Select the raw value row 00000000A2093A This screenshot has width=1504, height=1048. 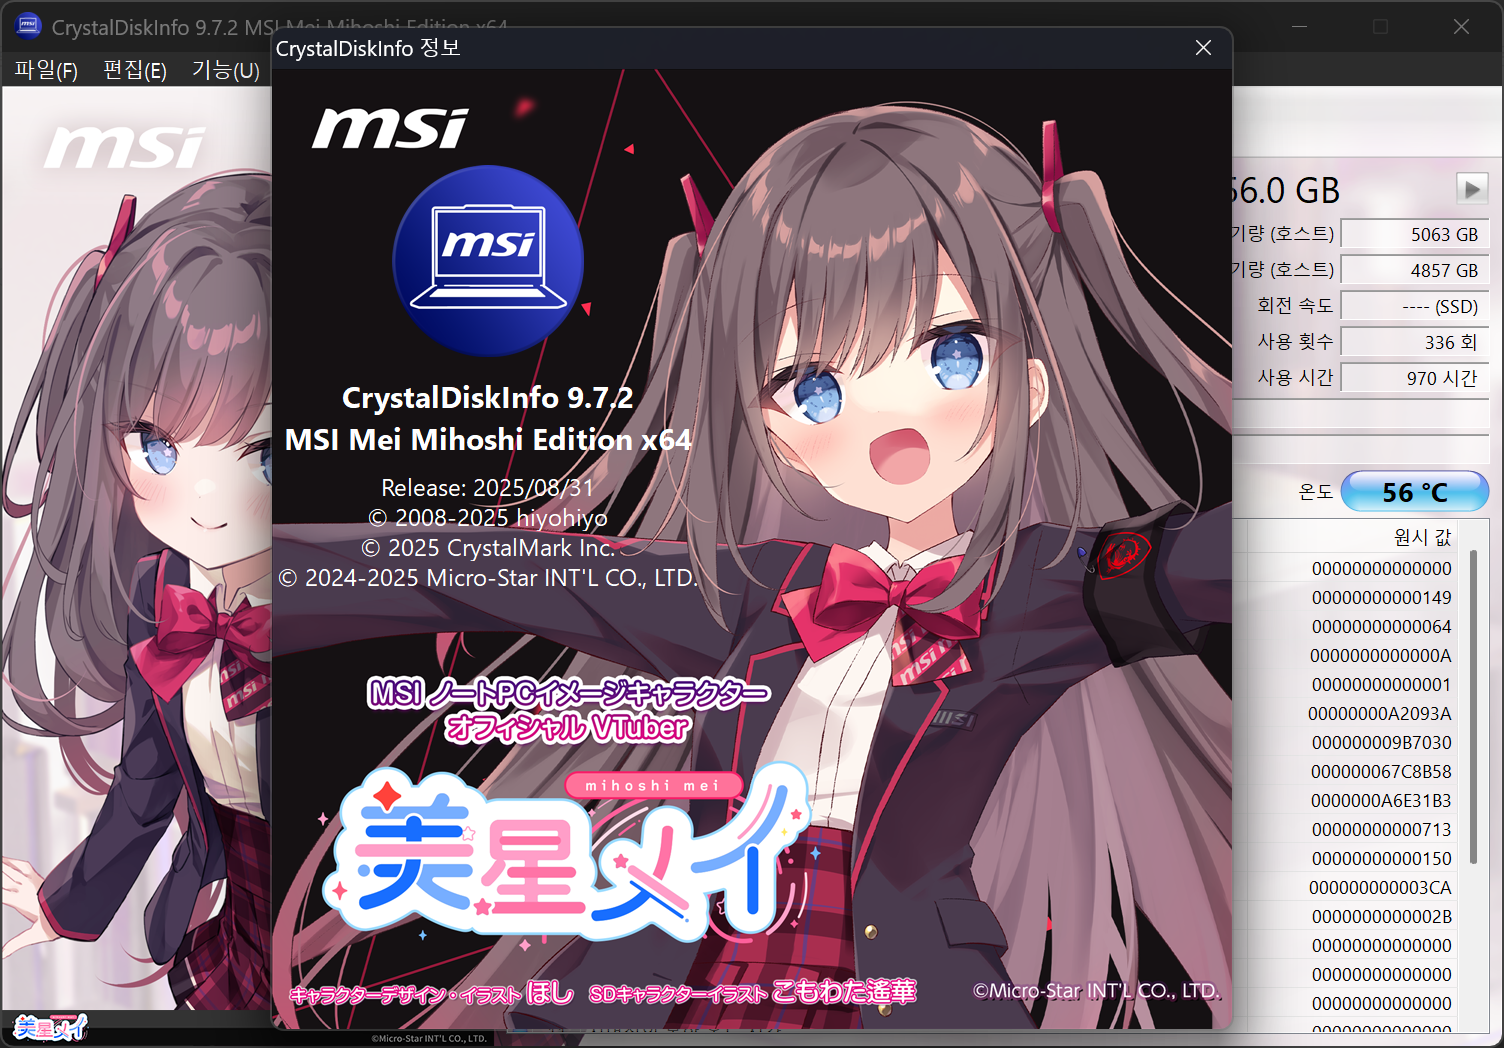pyautogui.click(x=1379, y=714)
